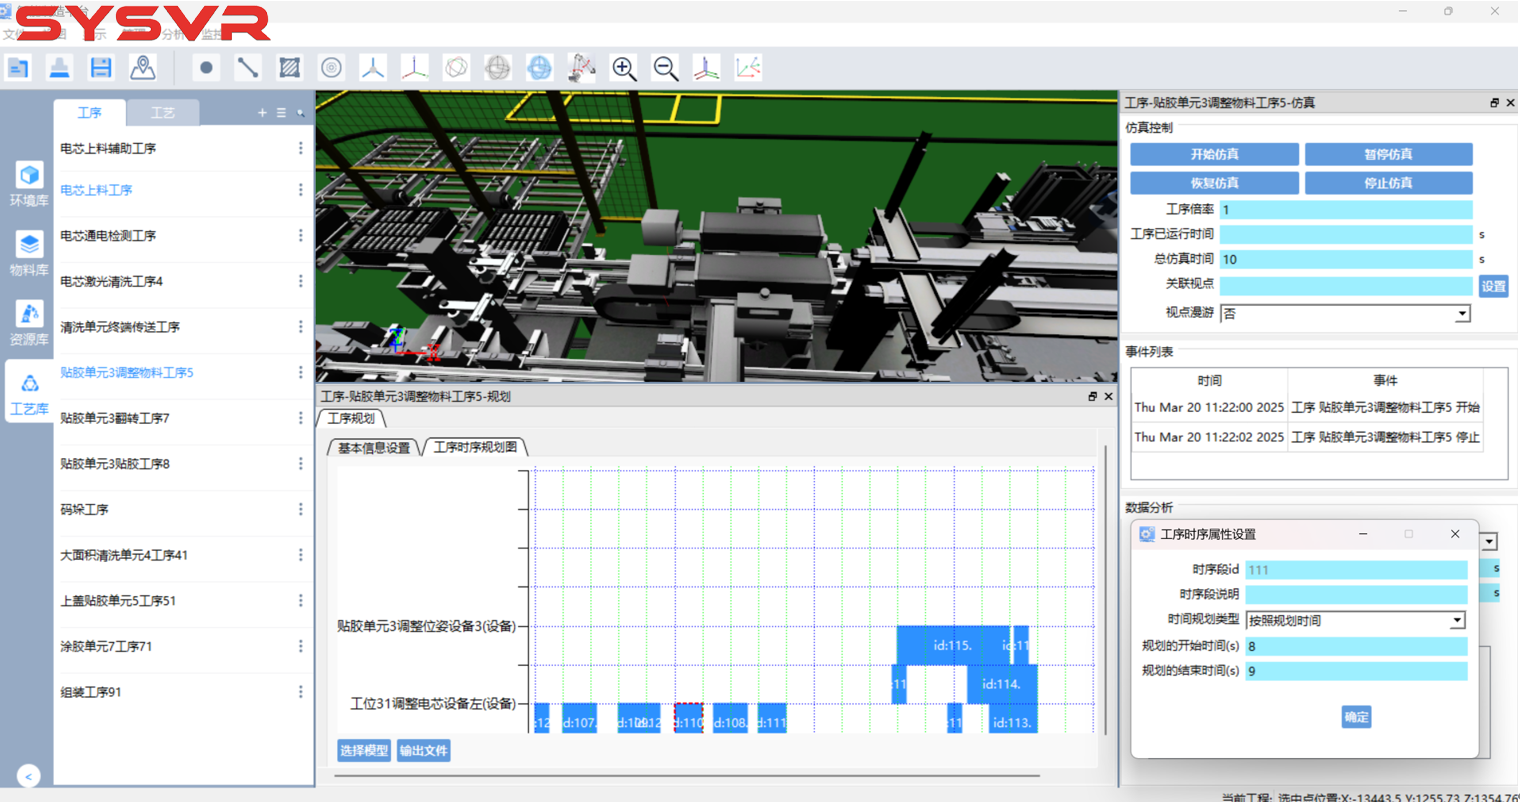Click the 确定 button in the dialog
This screenshot has width=1520, height=802.
pyautogui.click(x=1356, y=717)
